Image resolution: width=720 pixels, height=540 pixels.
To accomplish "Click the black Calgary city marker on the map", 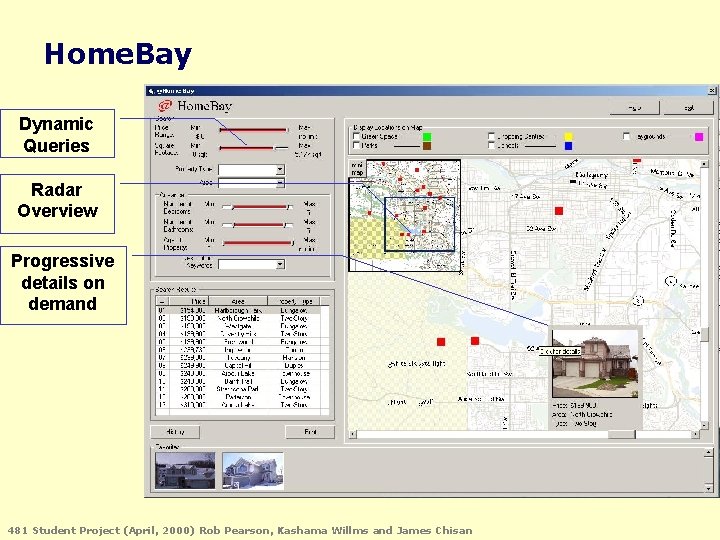I will tap(573, 182).
